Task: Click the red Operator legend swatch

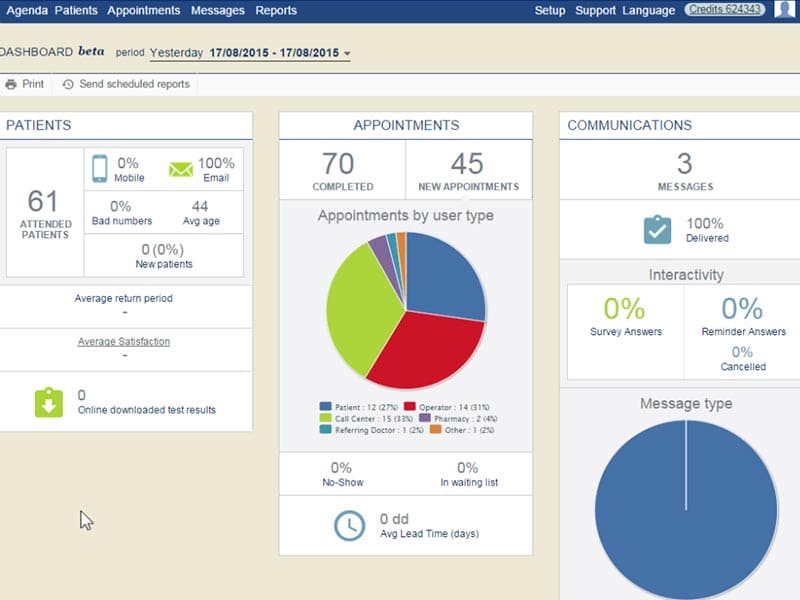Action: [410, 407]
